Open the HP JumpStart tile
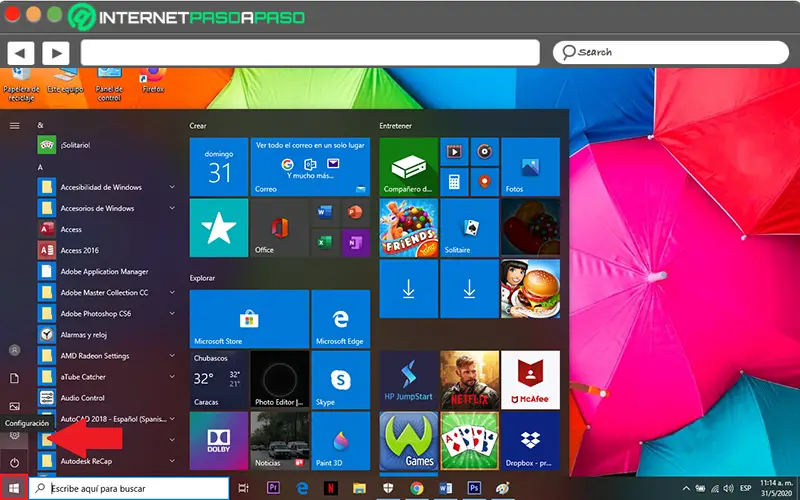The height and width of the screenshot is (500, 800). click(x=409, y=380)
